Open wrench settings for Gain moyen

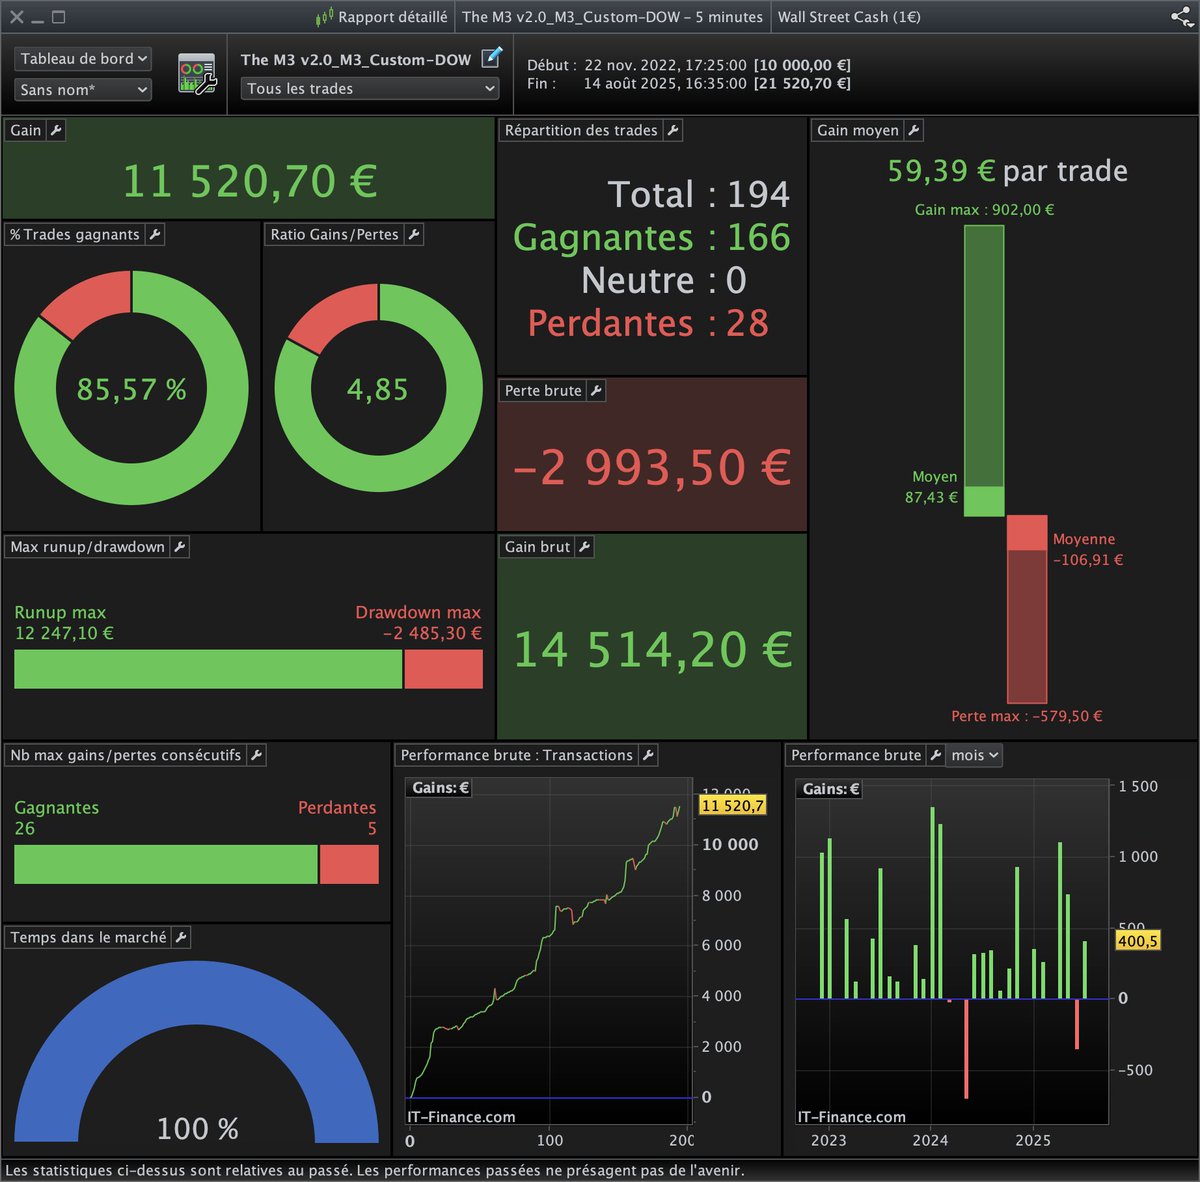click(914, 130)
